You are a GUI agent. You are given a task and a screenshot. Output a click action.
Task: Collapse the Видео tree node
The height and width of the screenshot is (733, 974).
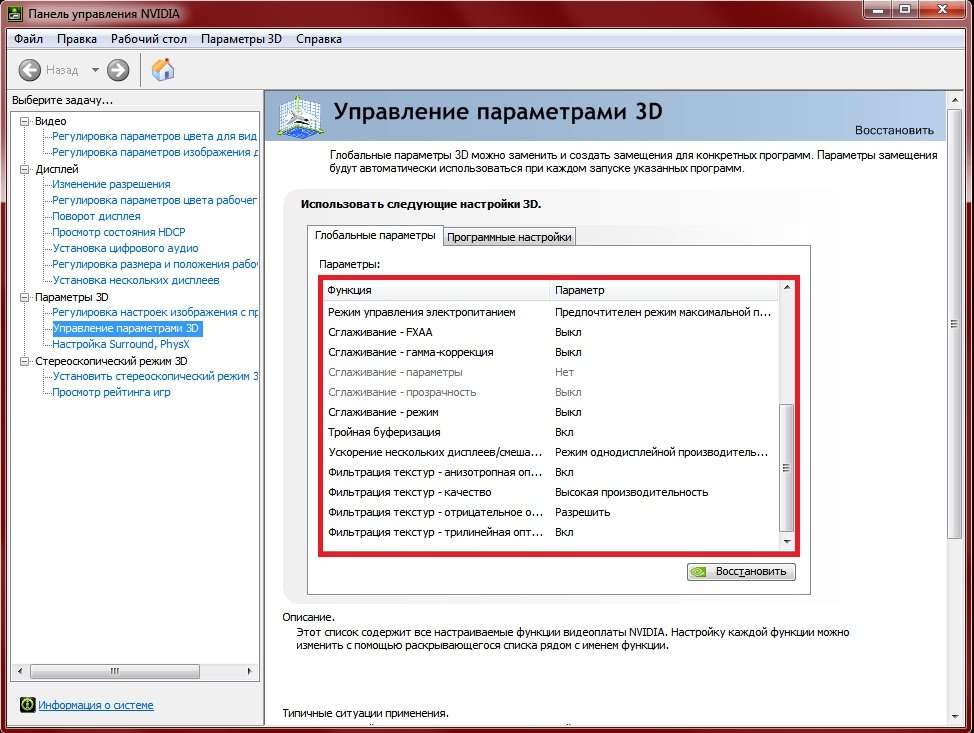(24, 121)
